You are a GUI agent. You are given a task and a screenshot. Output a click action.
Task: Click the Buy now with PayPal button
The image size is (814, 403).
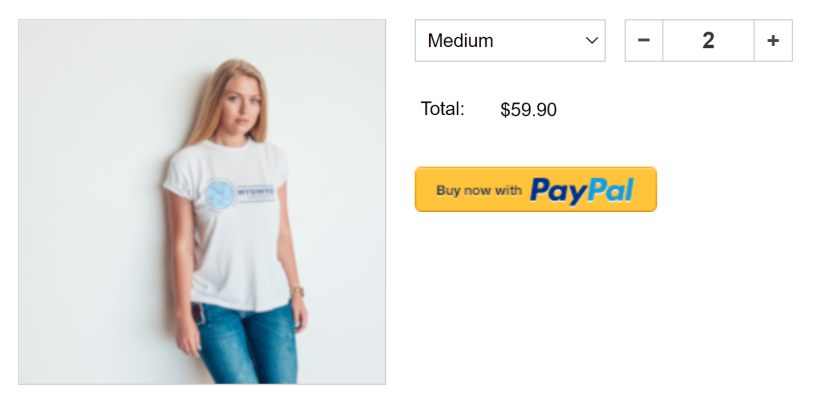pyautogui.click(x=536, y=189)
